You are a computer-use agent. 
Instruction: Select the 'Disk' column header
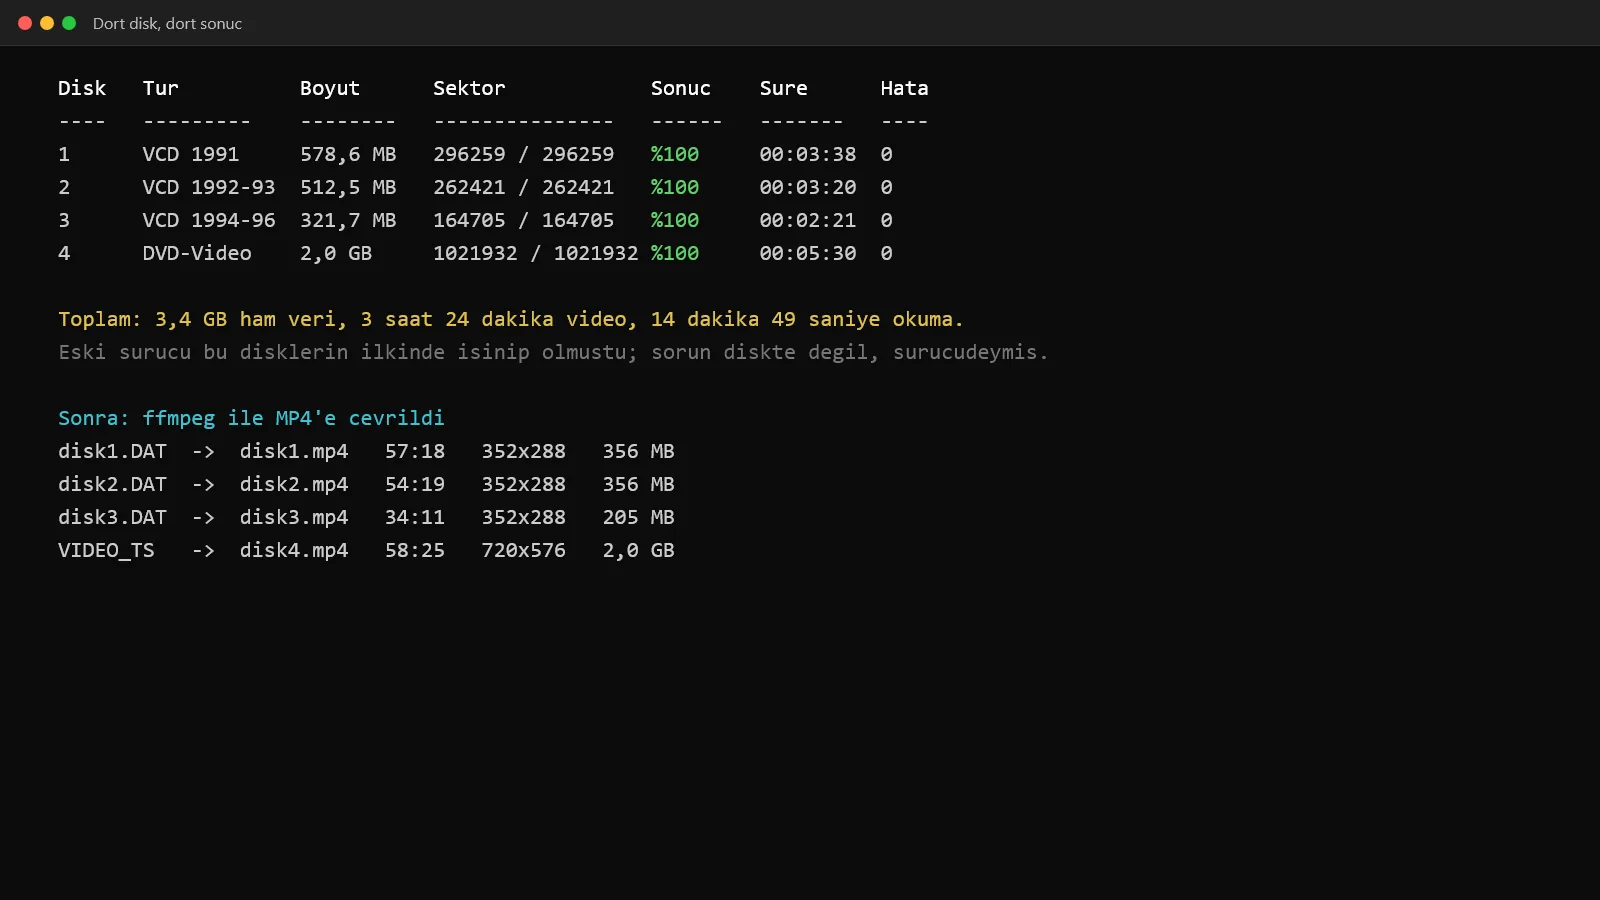(x=82, y=88)
